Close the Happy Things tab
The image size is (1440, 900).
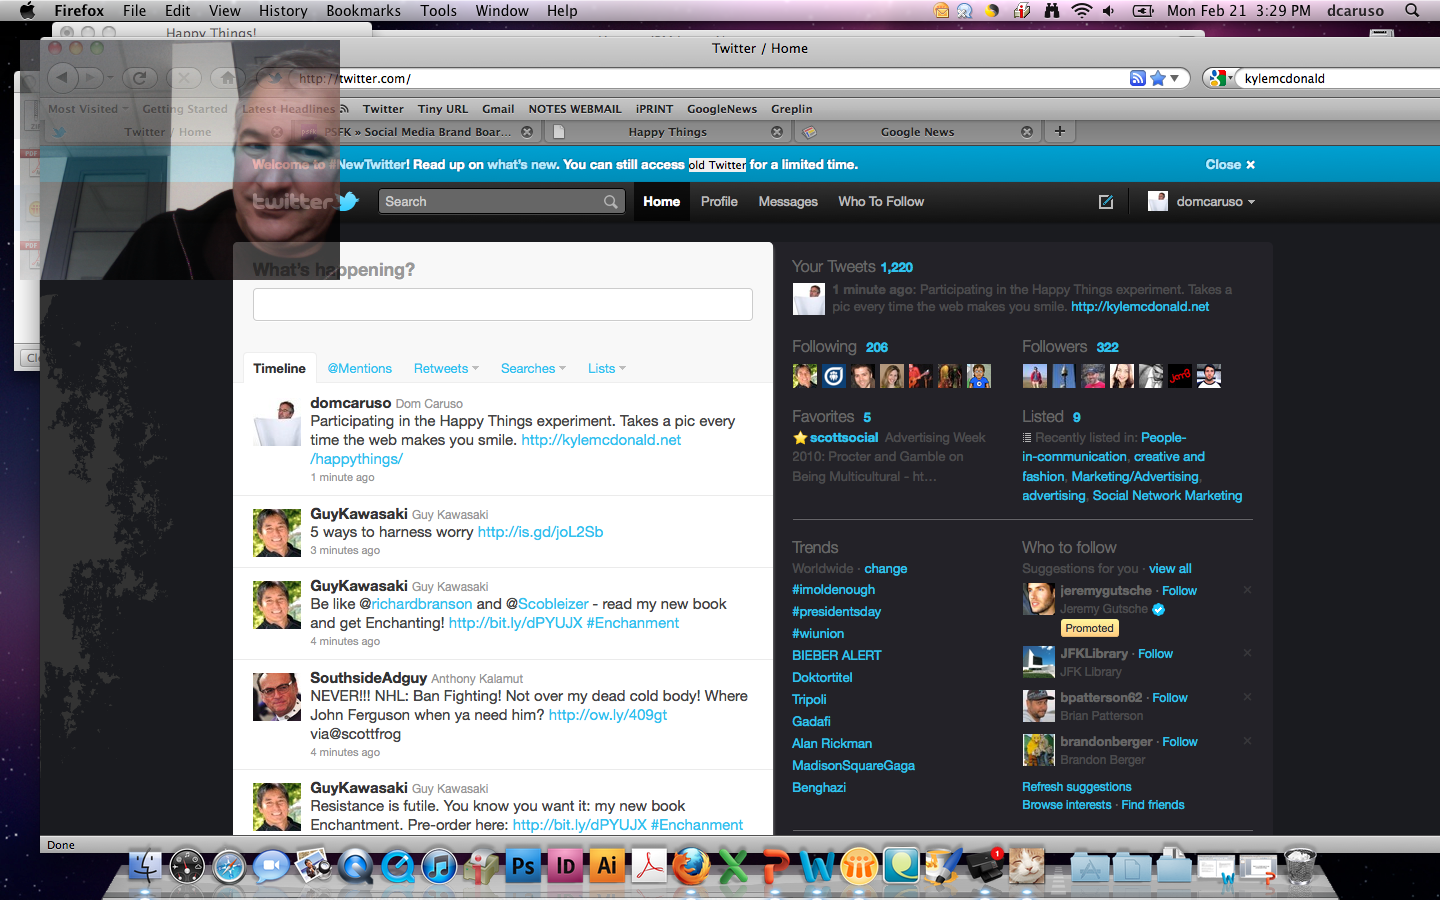[x=777, y=132]
